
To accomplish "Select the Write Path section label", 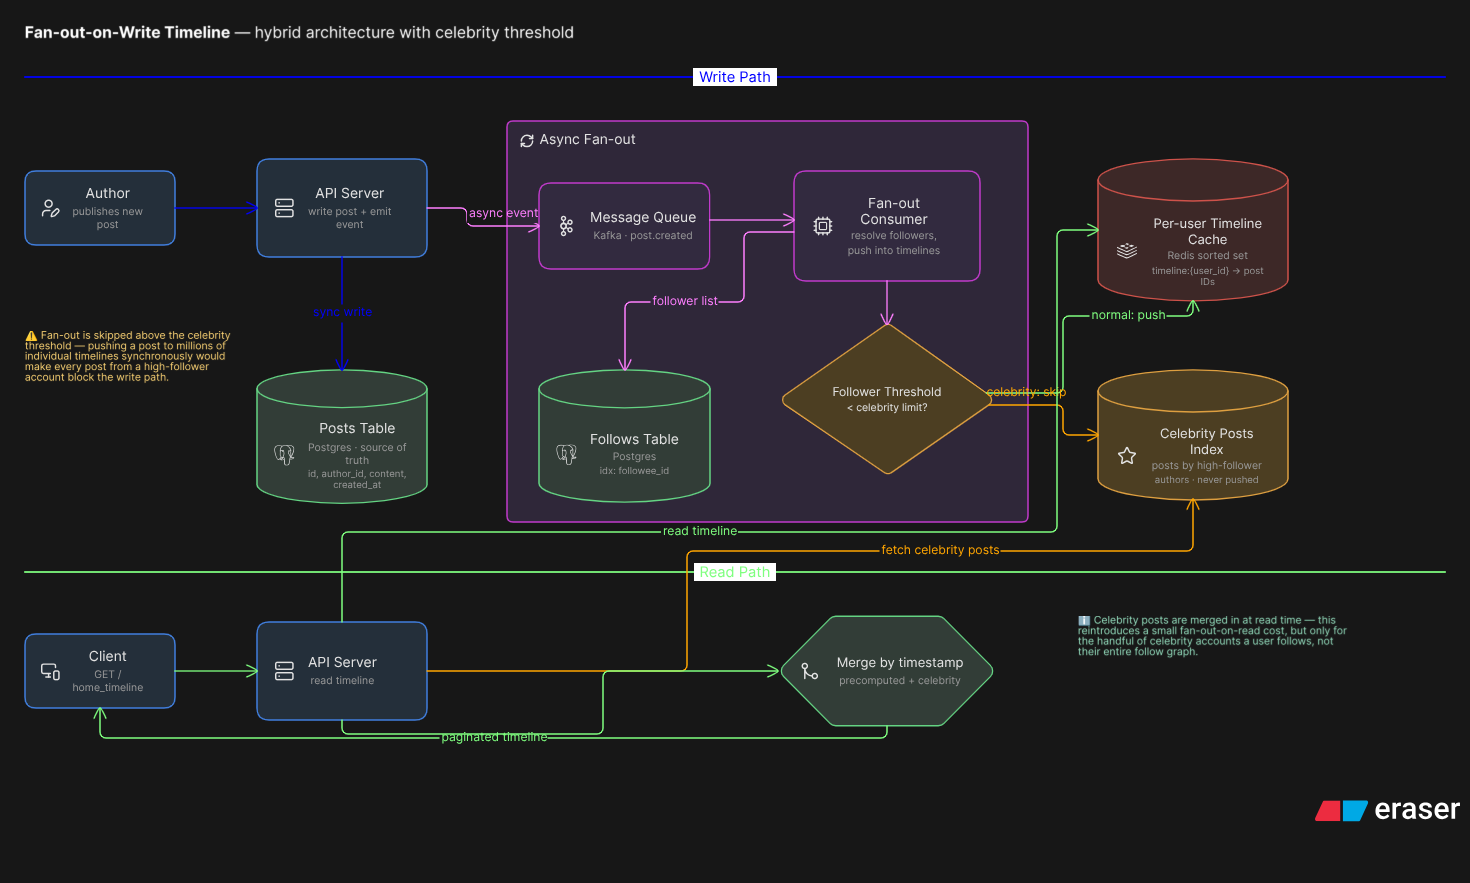I will (x=735, y=77).
